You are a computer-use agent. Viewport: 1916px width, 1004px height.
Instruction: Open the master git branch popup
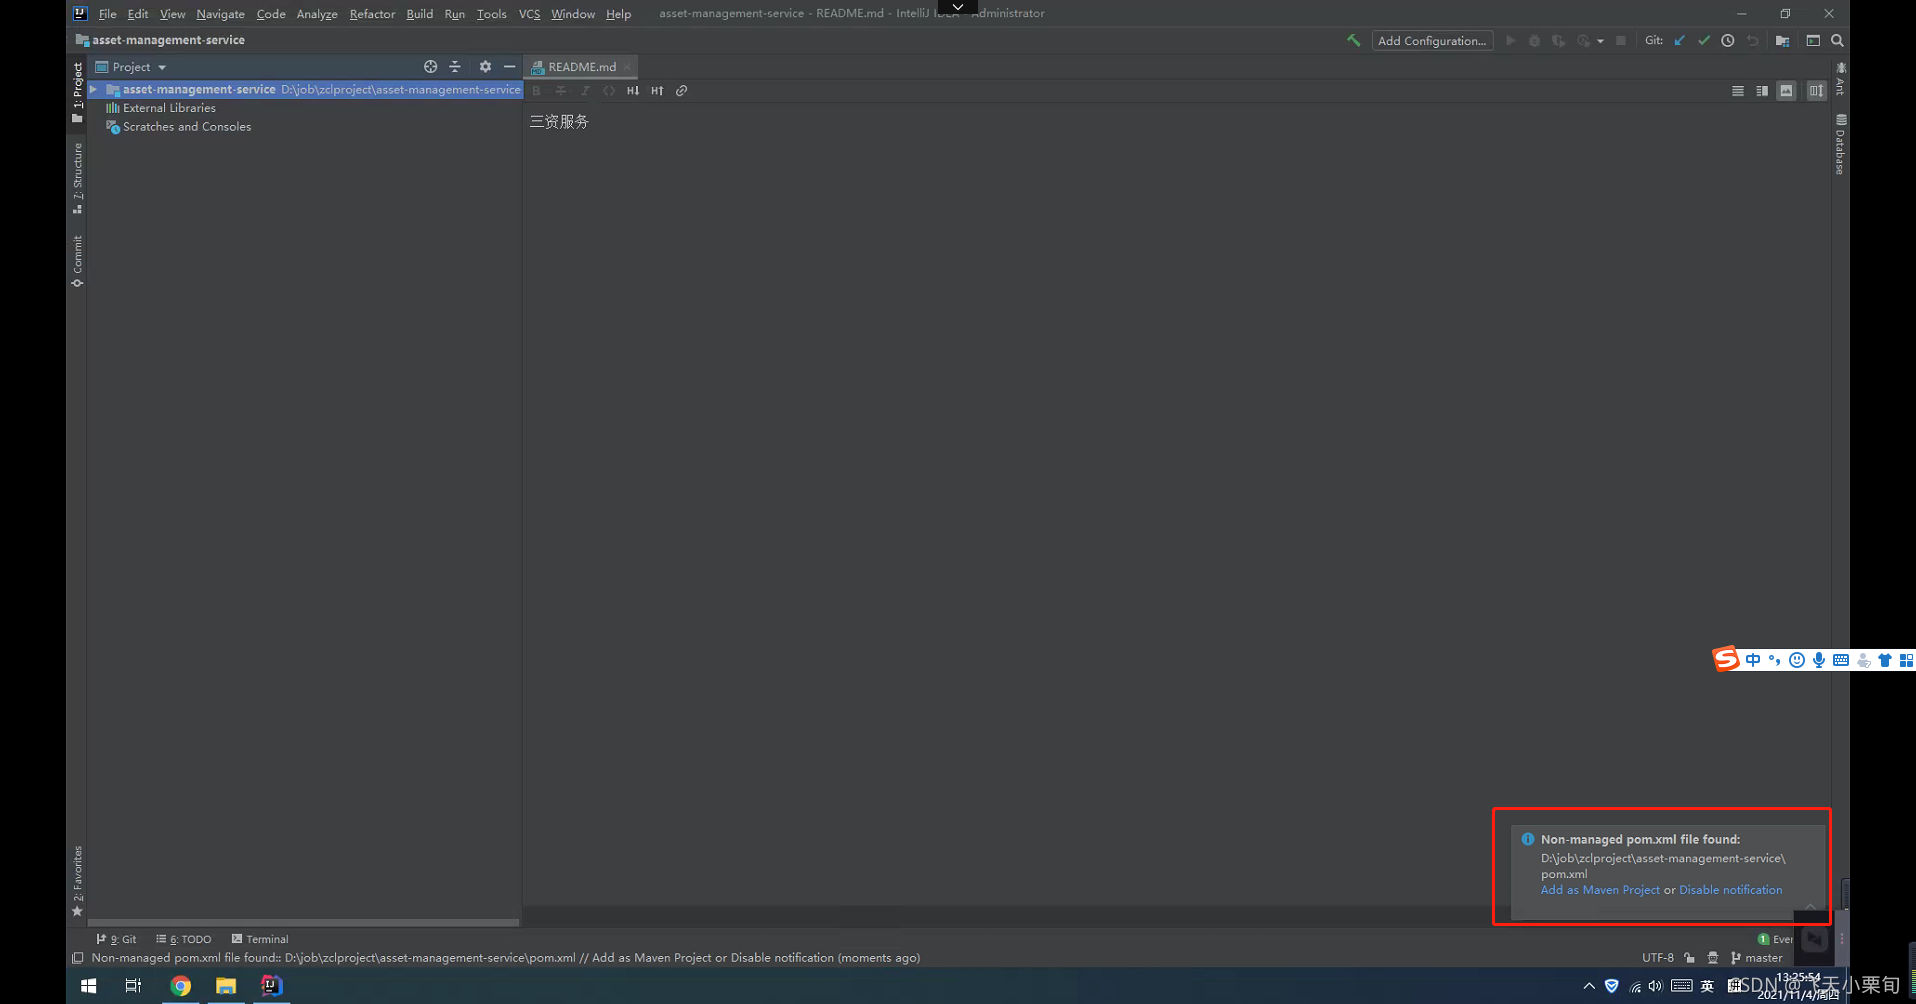(1756, 958)
